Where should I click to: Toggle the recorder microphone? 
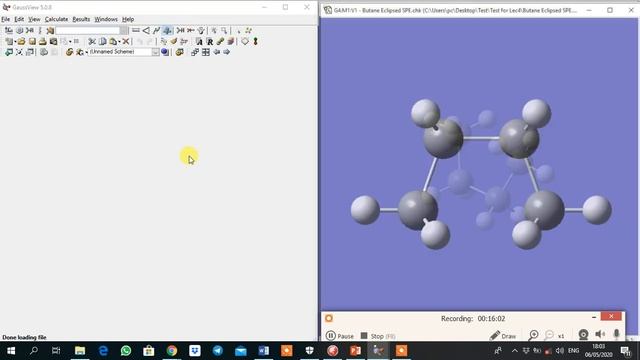tap(616, 334)
